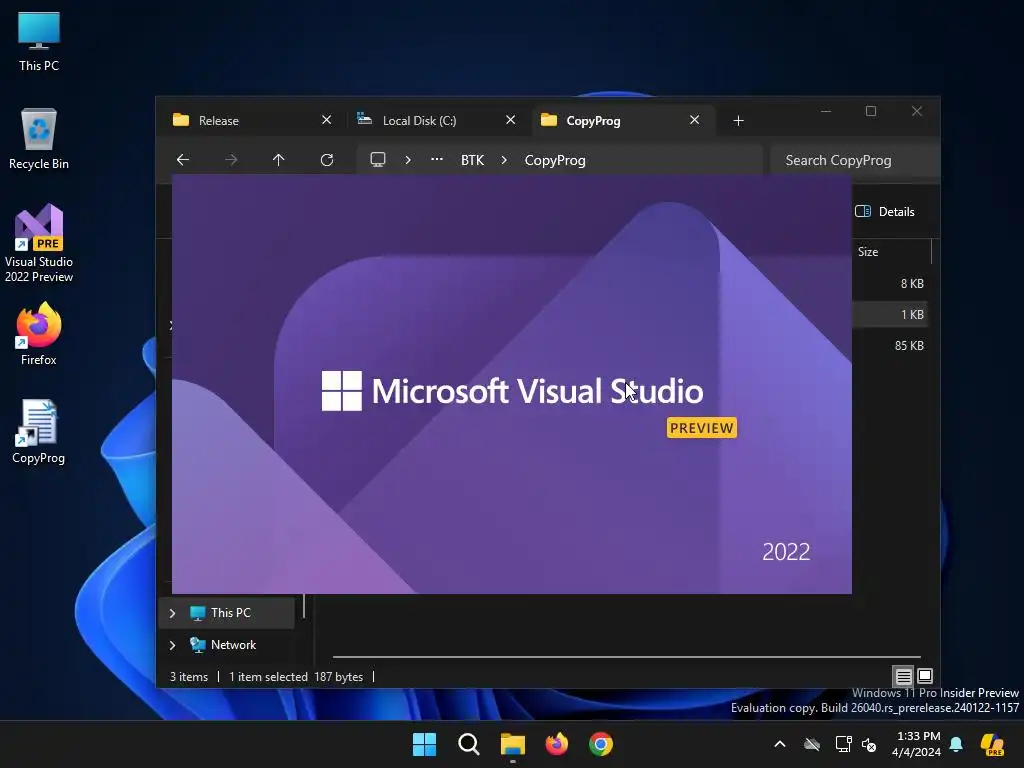
Task: Open the Recycle Bin desktop icon
Action: 39,139
